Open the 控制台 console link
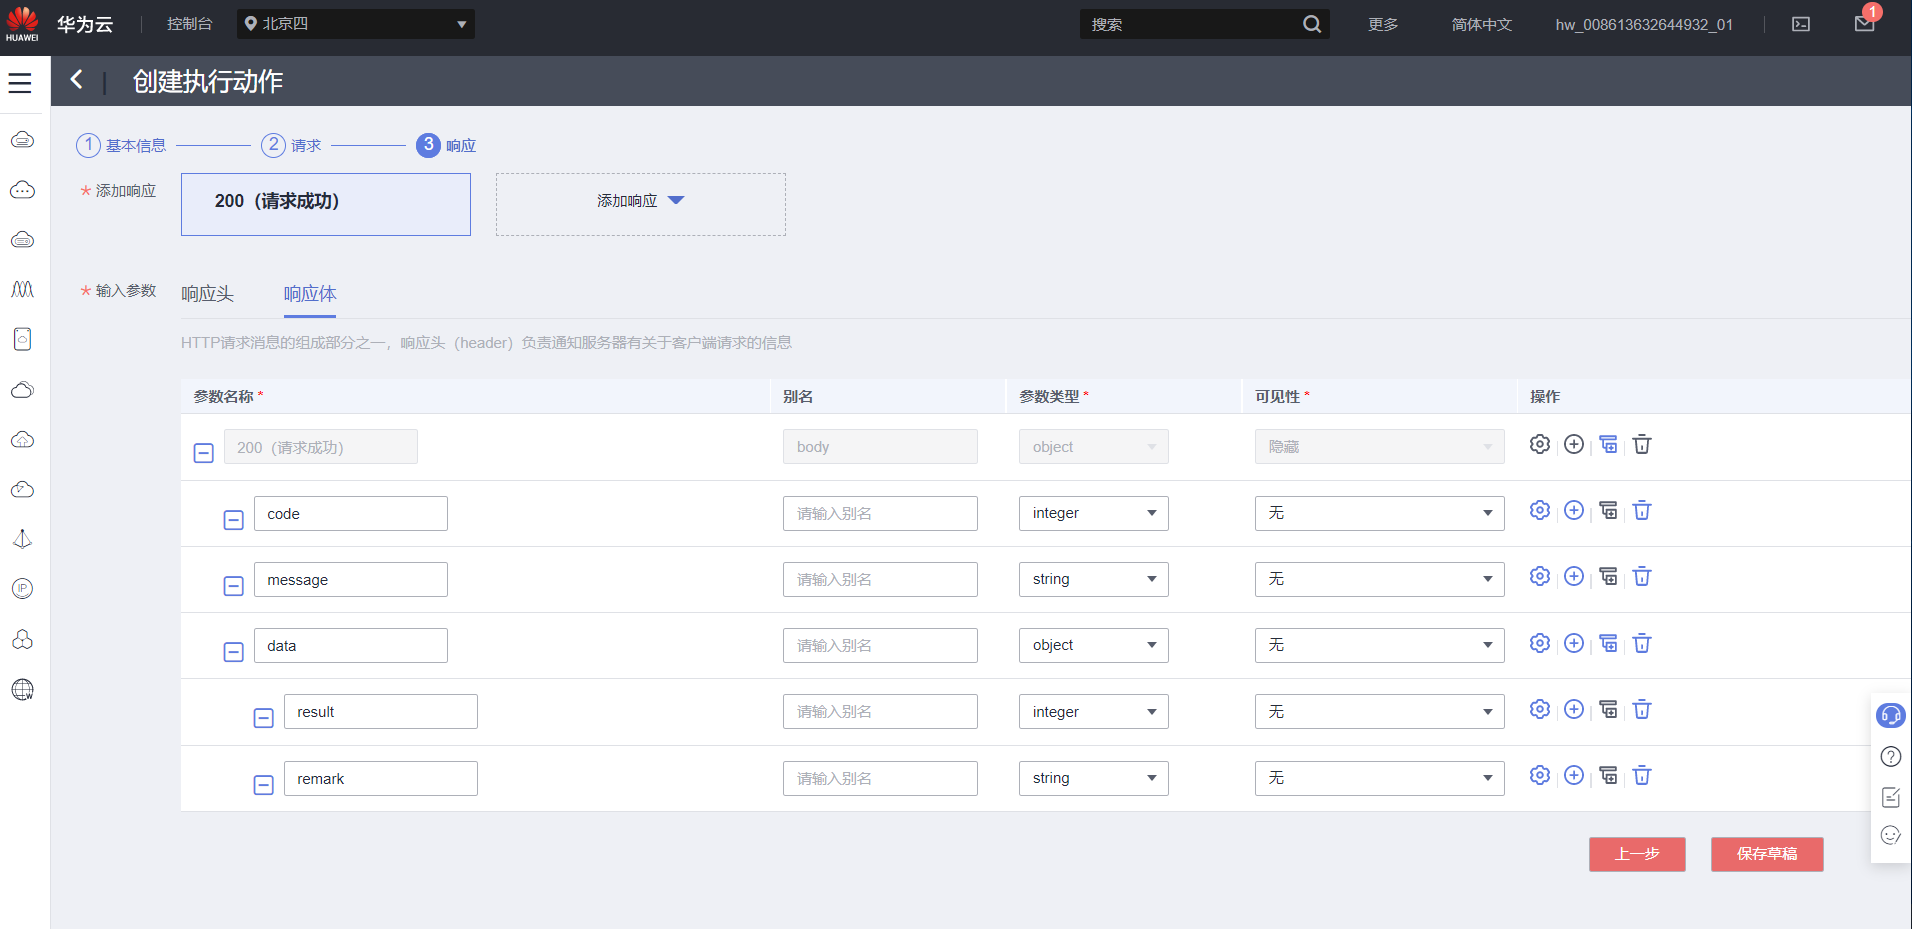This screenshot has width=1912, height=929. [189, 24]
